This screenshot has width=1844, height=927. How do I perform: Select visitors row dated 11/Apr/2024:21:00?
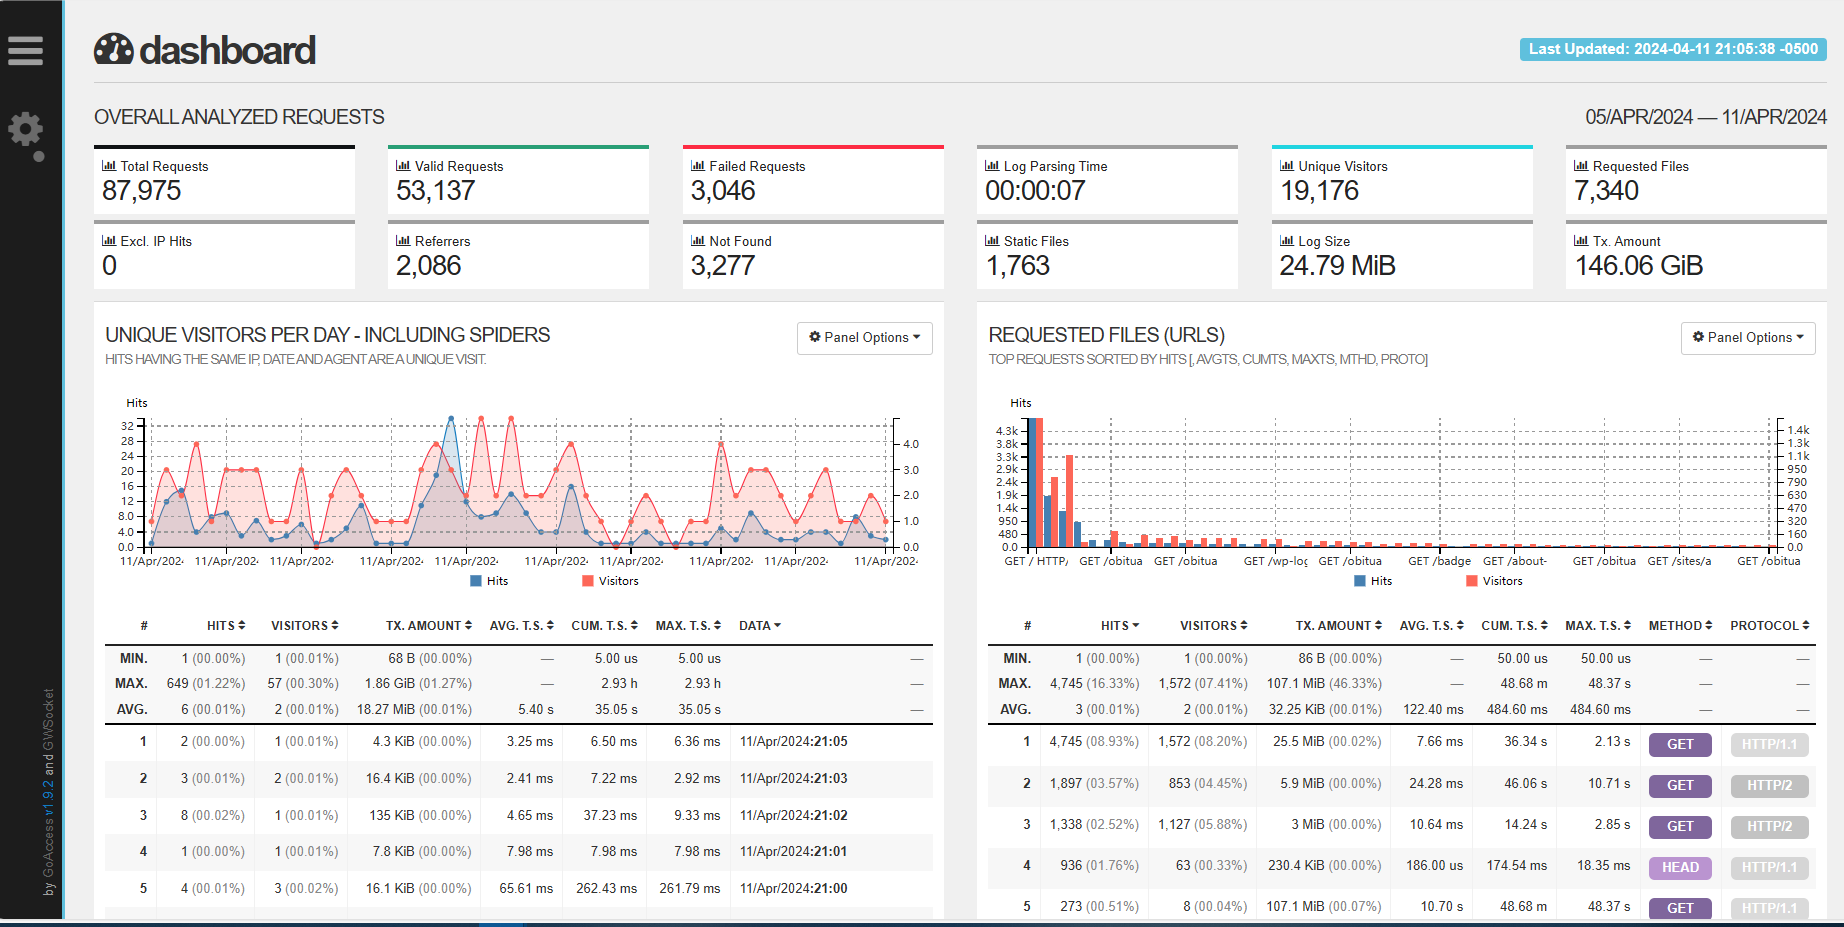point(519,889)
